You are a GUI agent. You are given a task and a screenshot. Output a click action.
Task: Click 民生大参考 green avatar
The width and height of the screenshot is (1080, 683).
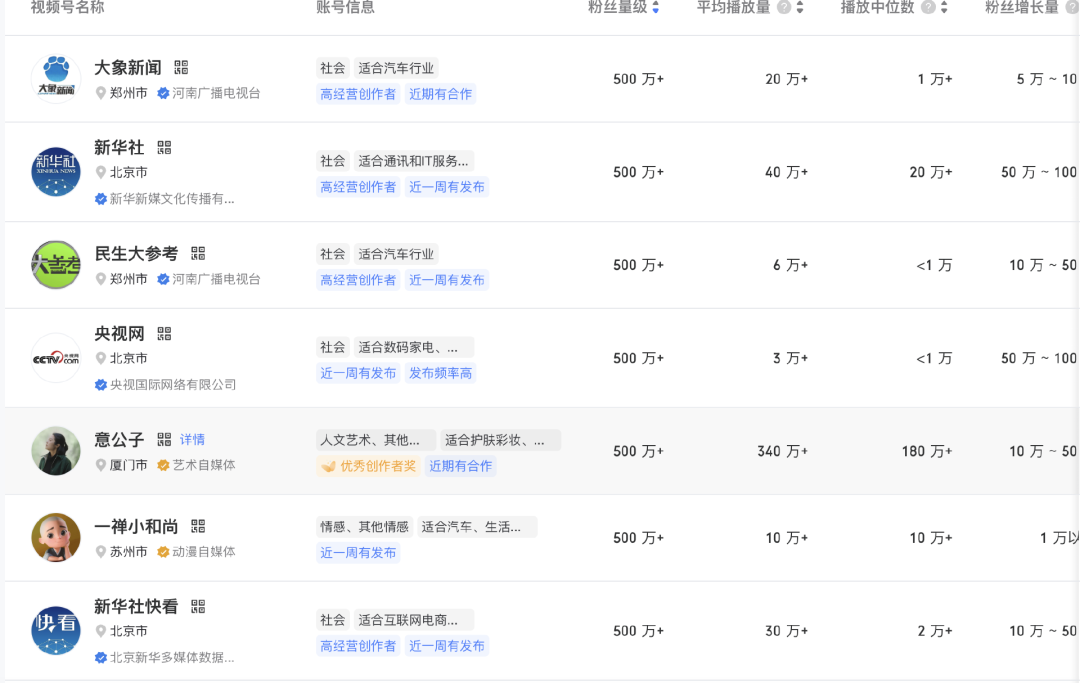[x=56, y=265]
